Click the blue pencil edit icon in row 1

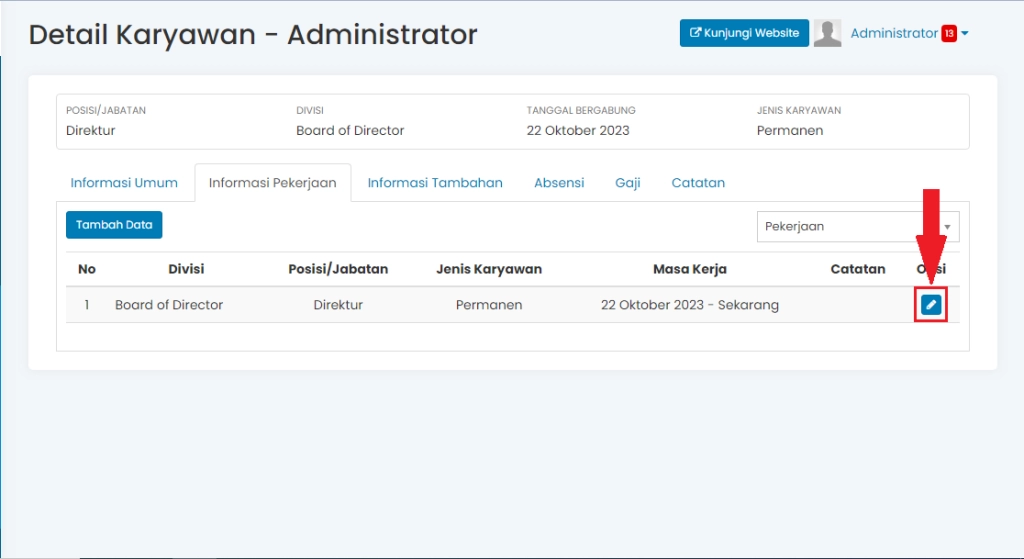pyautogui.click(x=931, y=305)
